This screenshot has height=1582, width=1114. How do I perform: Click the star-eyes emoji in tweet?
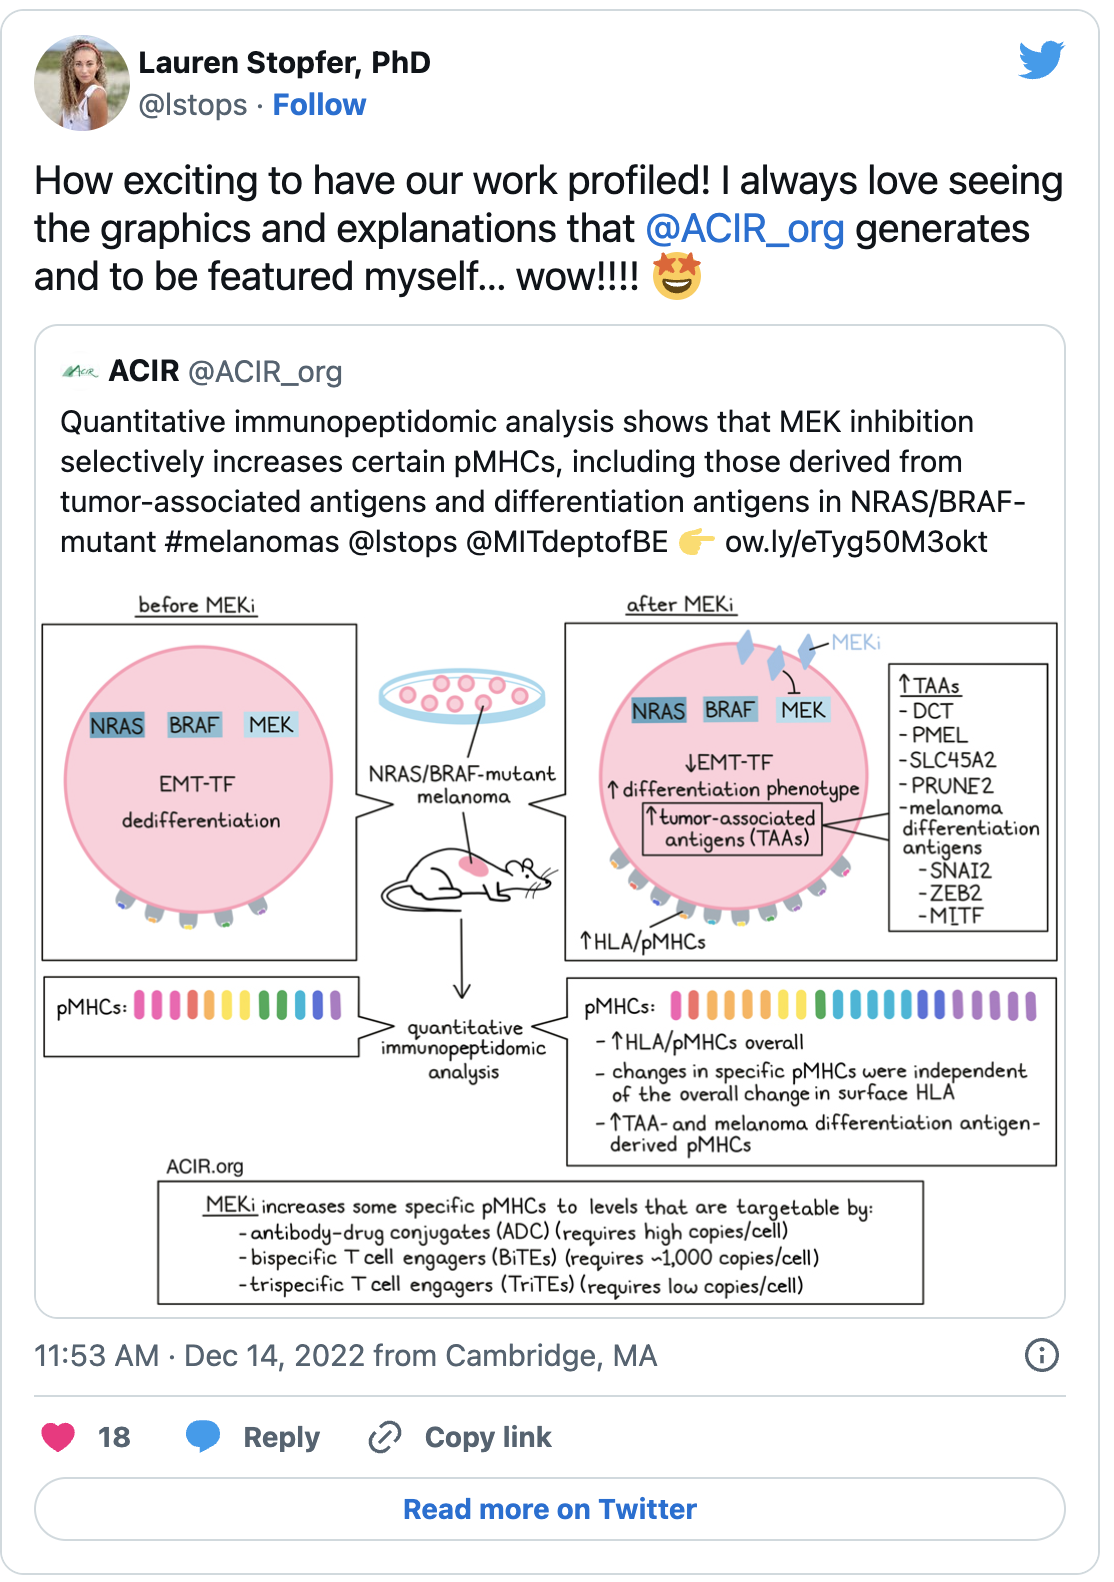click(x=677, y=277)
